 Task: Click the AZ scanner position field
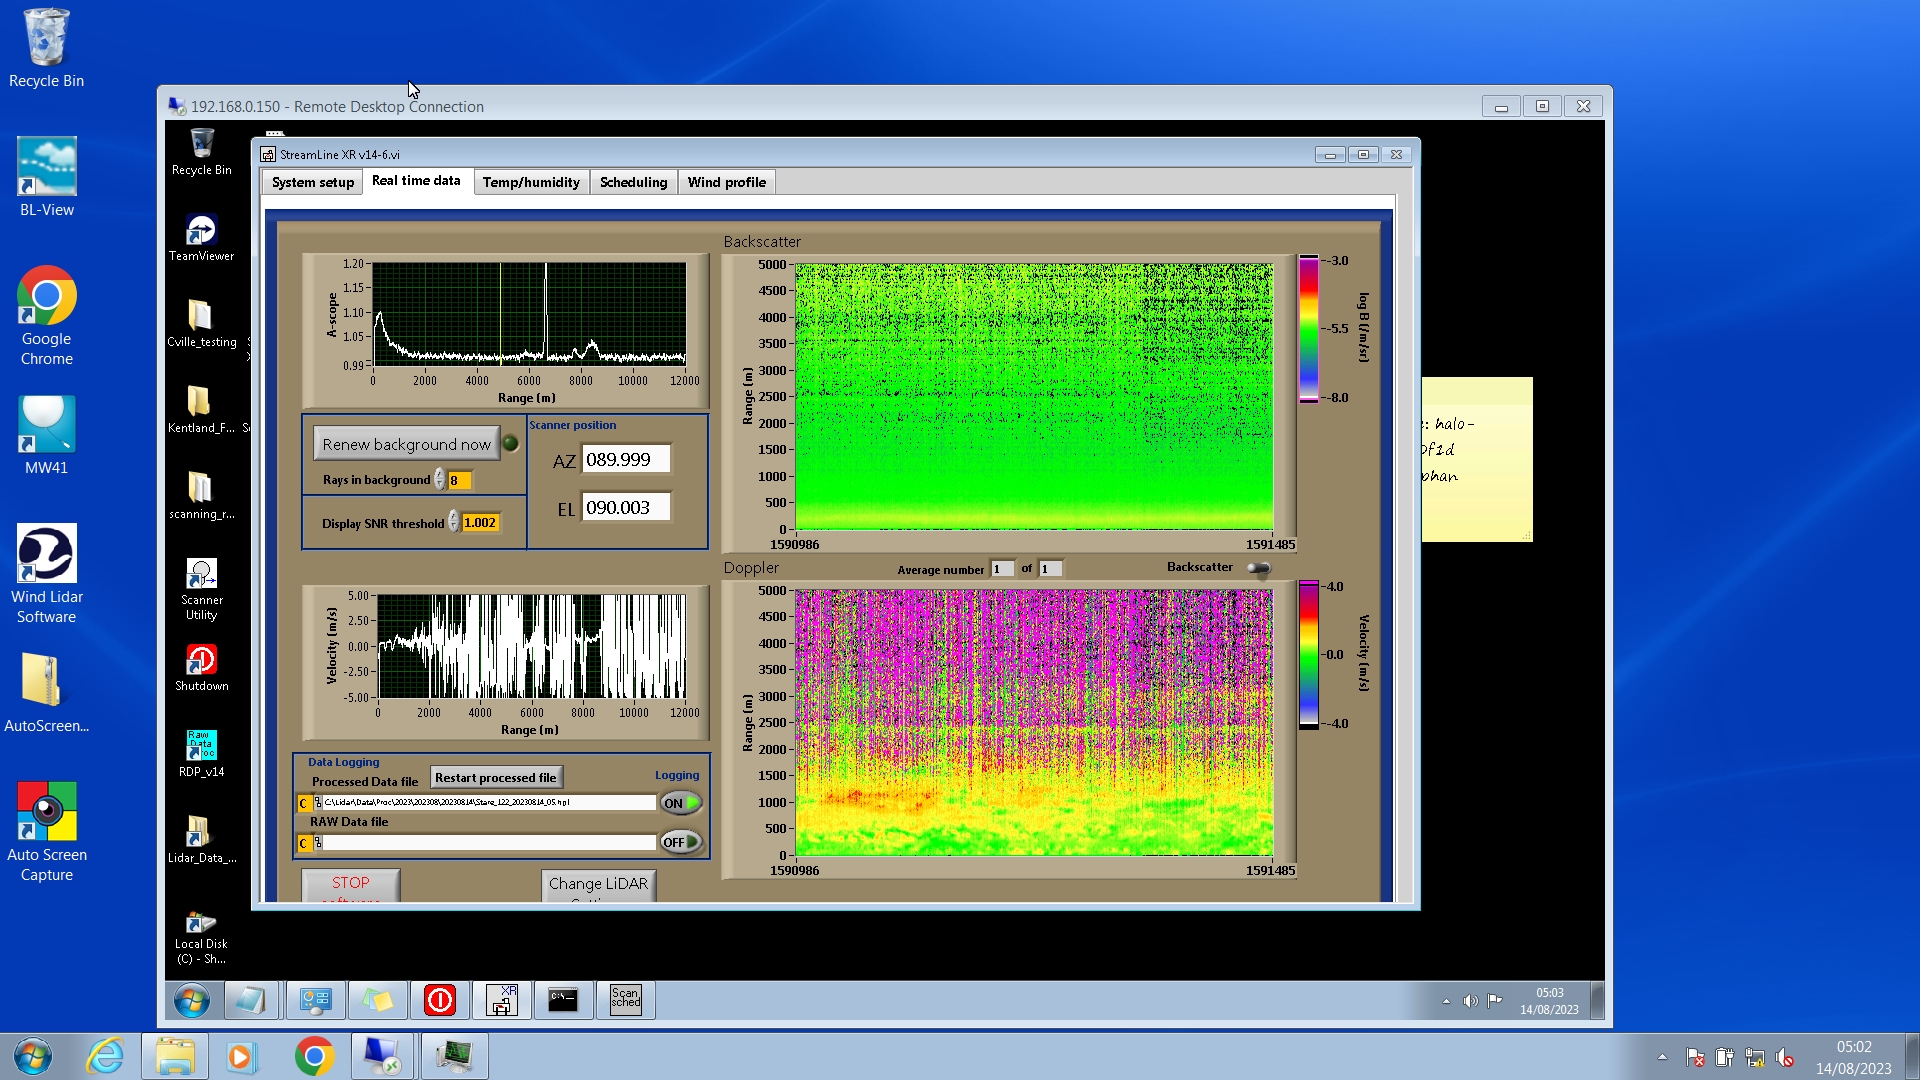tap(625, 460)
